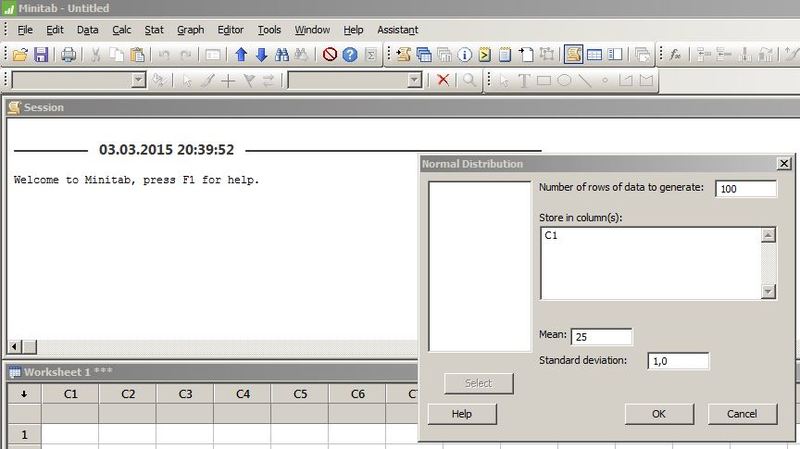This screenshot has width=800, height=449.
Task: Expand the first toolbar combo box dropdown
Action: [x=139, y=80]
